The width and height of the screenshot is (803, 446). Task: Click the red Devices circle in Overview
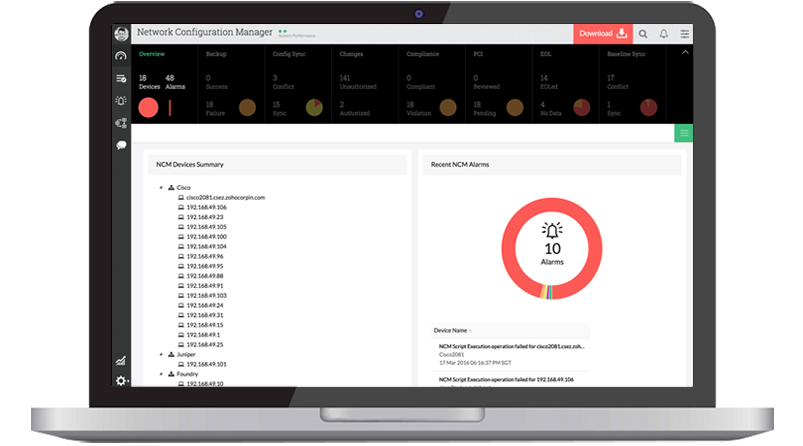[x=149, y=108]
